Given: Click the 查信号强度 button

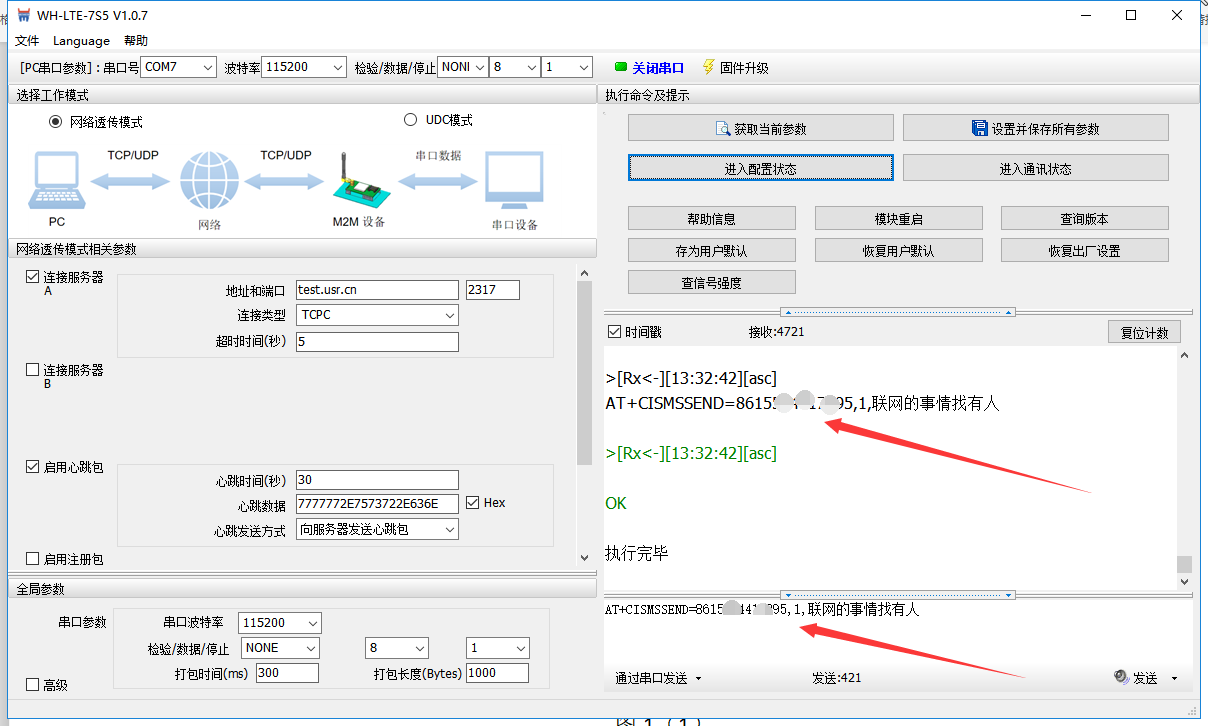Looking at the screenshot, I should 711,283.
